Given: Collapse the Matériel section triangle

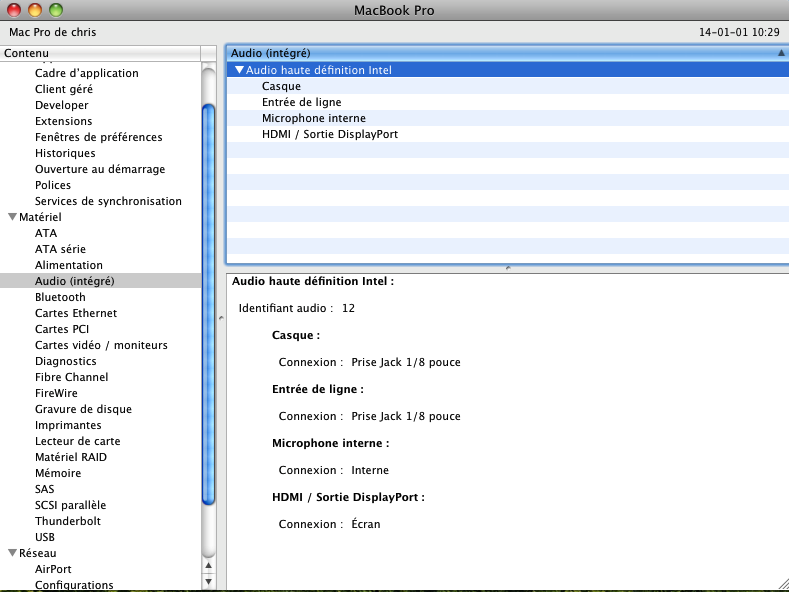Looking at the screenshot, I should click(x=13, y=217).
